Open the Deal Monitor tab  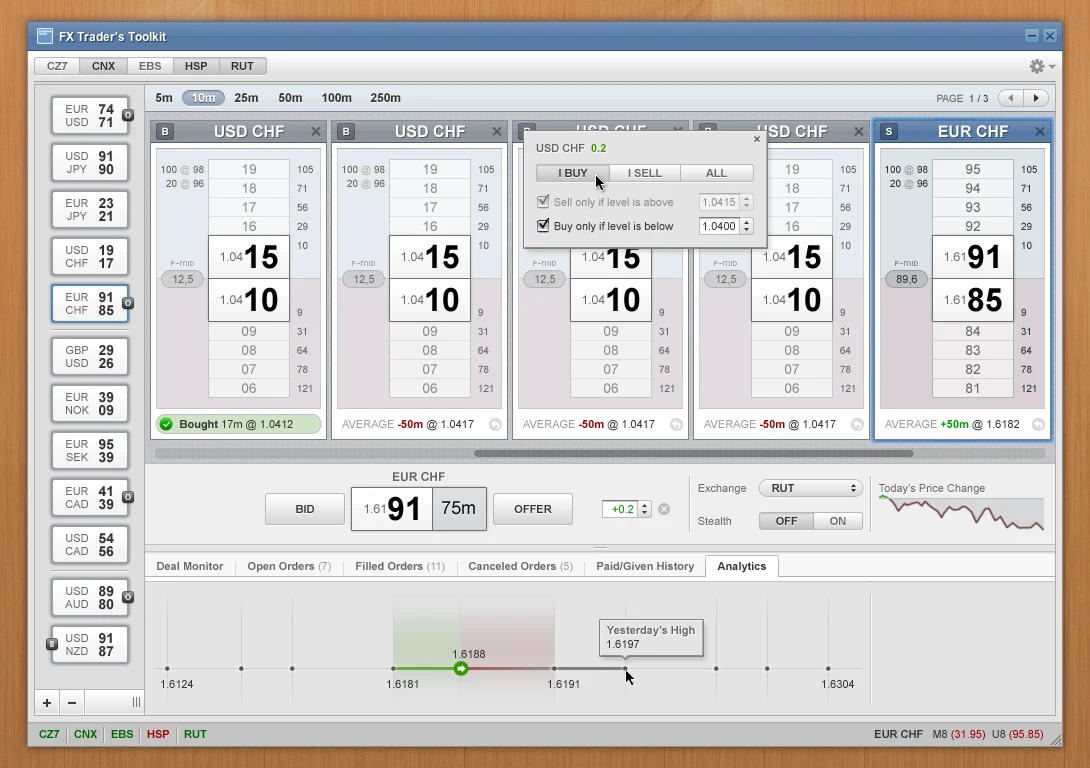[190, 566]
